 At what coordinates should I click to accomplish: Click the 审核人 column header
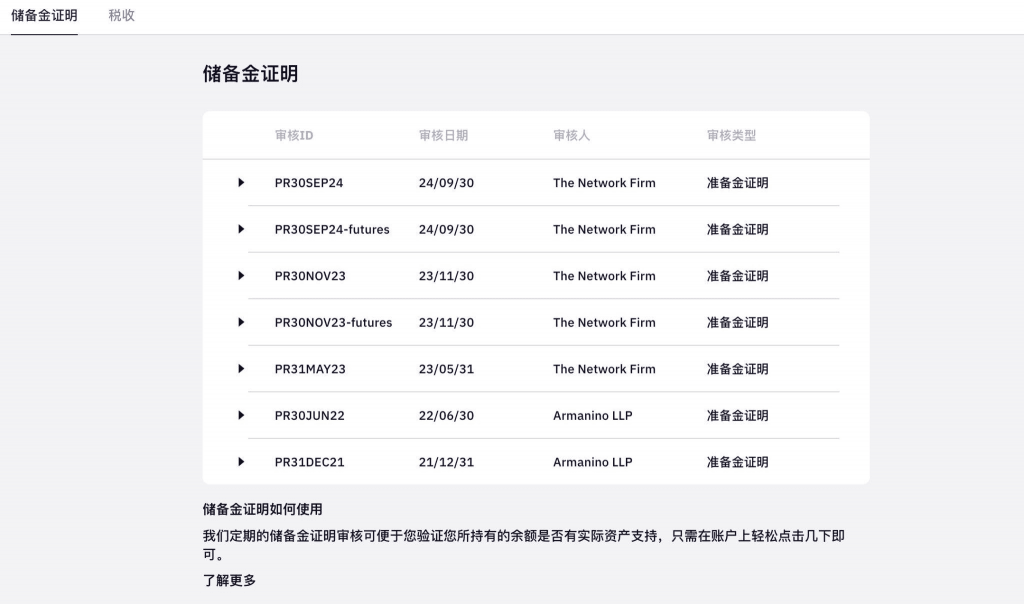(x=571, y=135)
